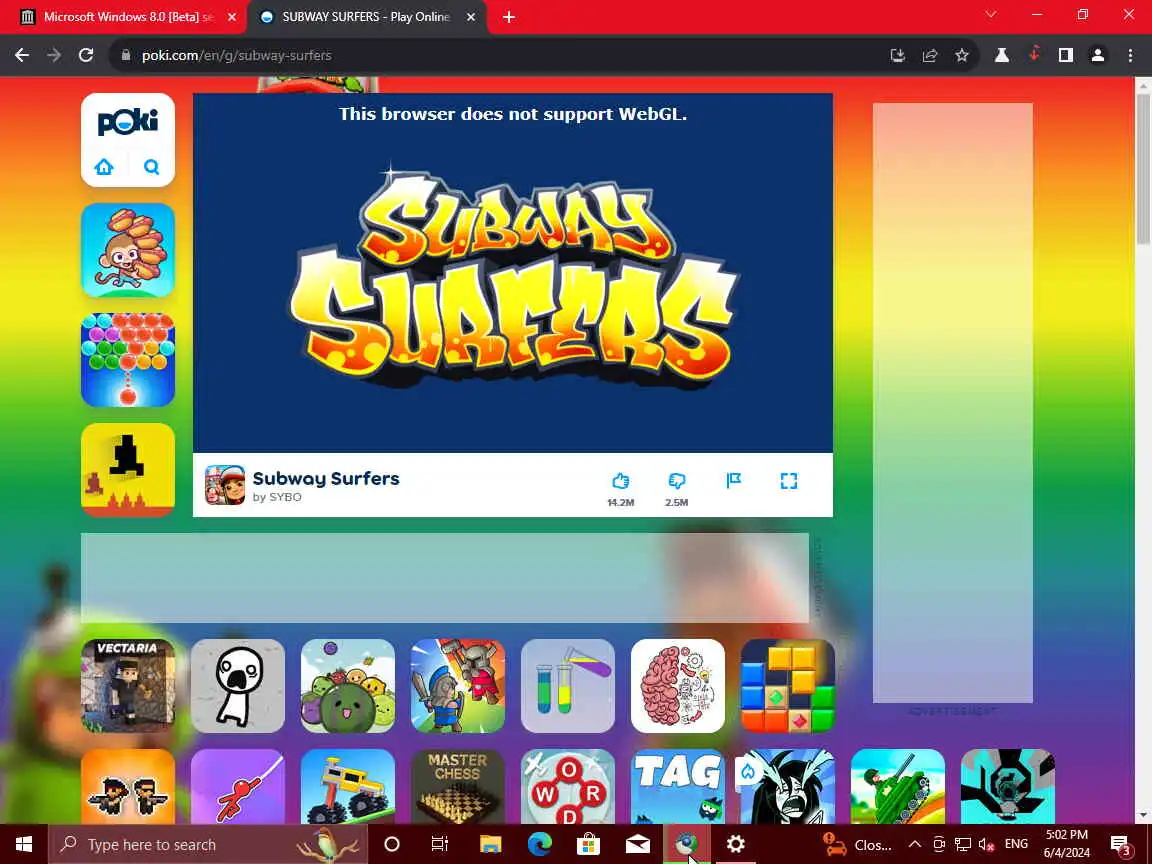Report the game using flag icon

coord(733,480)
